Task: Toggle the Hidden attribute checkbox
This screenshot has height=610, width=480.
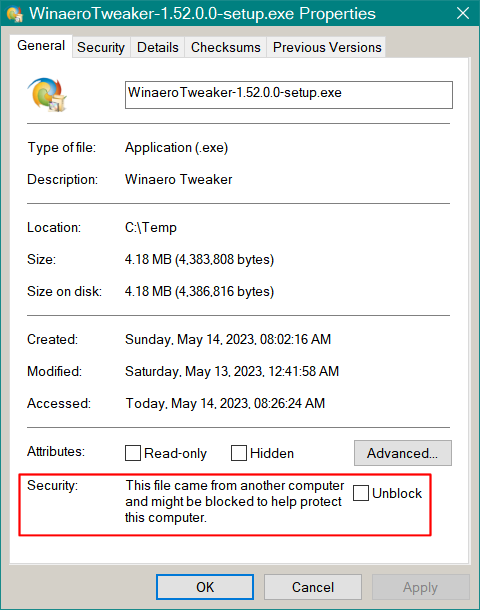Action: click(238, 453)
